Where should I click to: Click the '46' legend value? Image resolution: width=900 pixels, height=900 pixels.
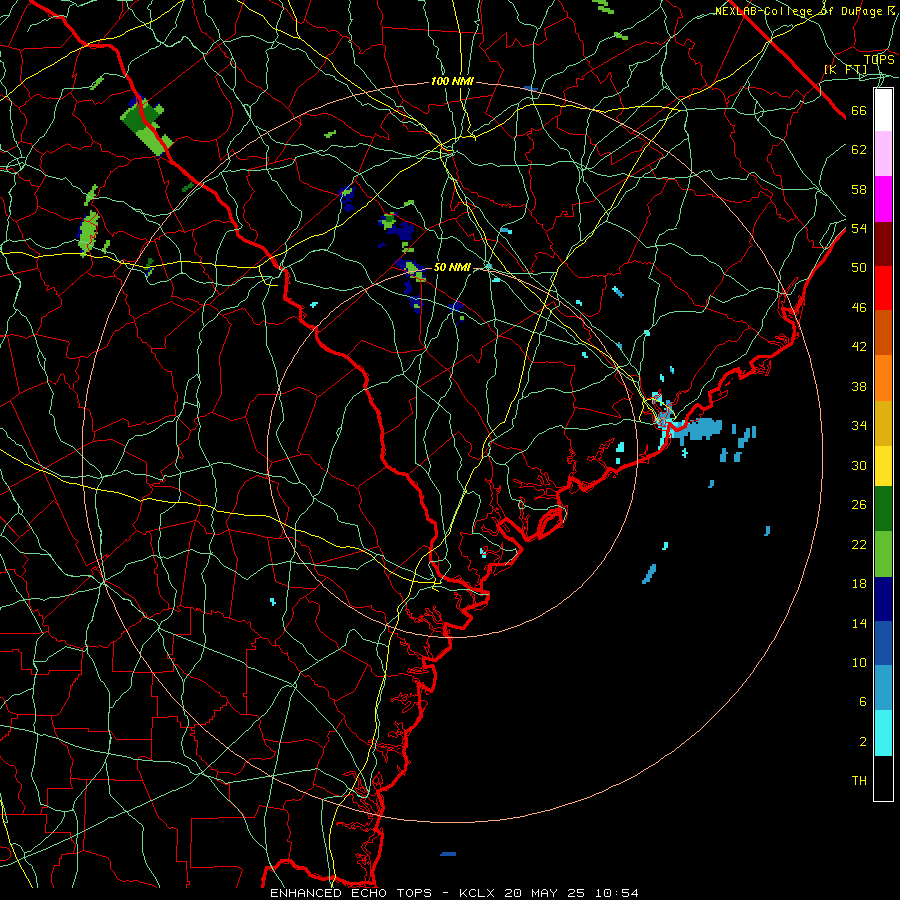859,307
